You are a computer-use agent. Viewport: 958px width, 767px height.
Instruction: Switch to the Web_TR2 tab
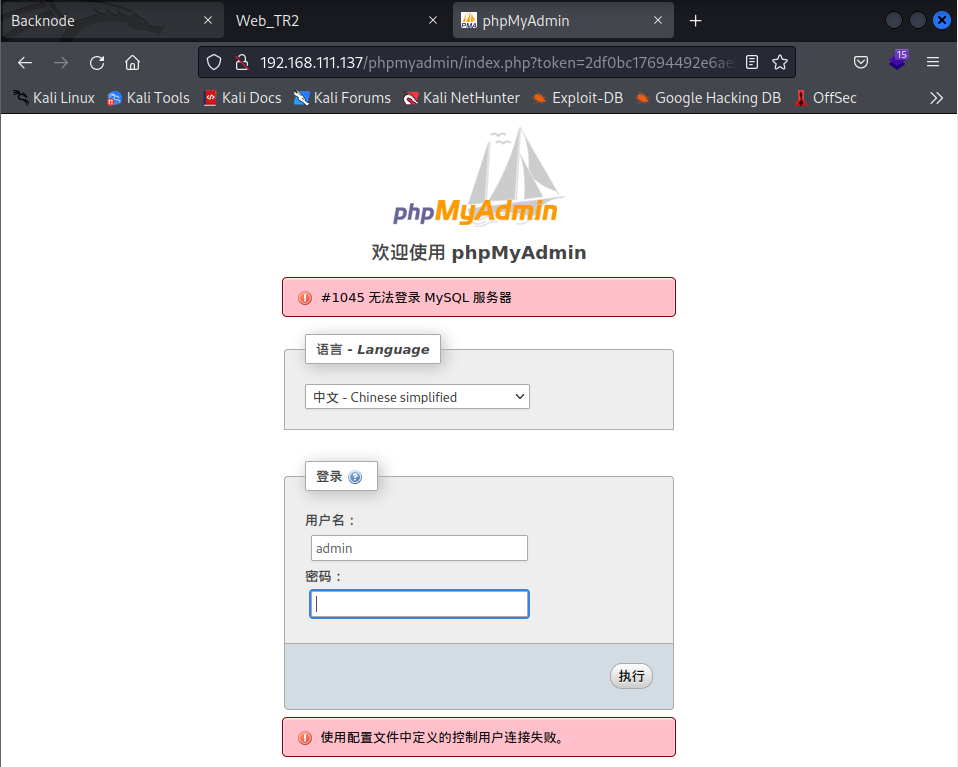pyautogui.click(x=338, y=21)
